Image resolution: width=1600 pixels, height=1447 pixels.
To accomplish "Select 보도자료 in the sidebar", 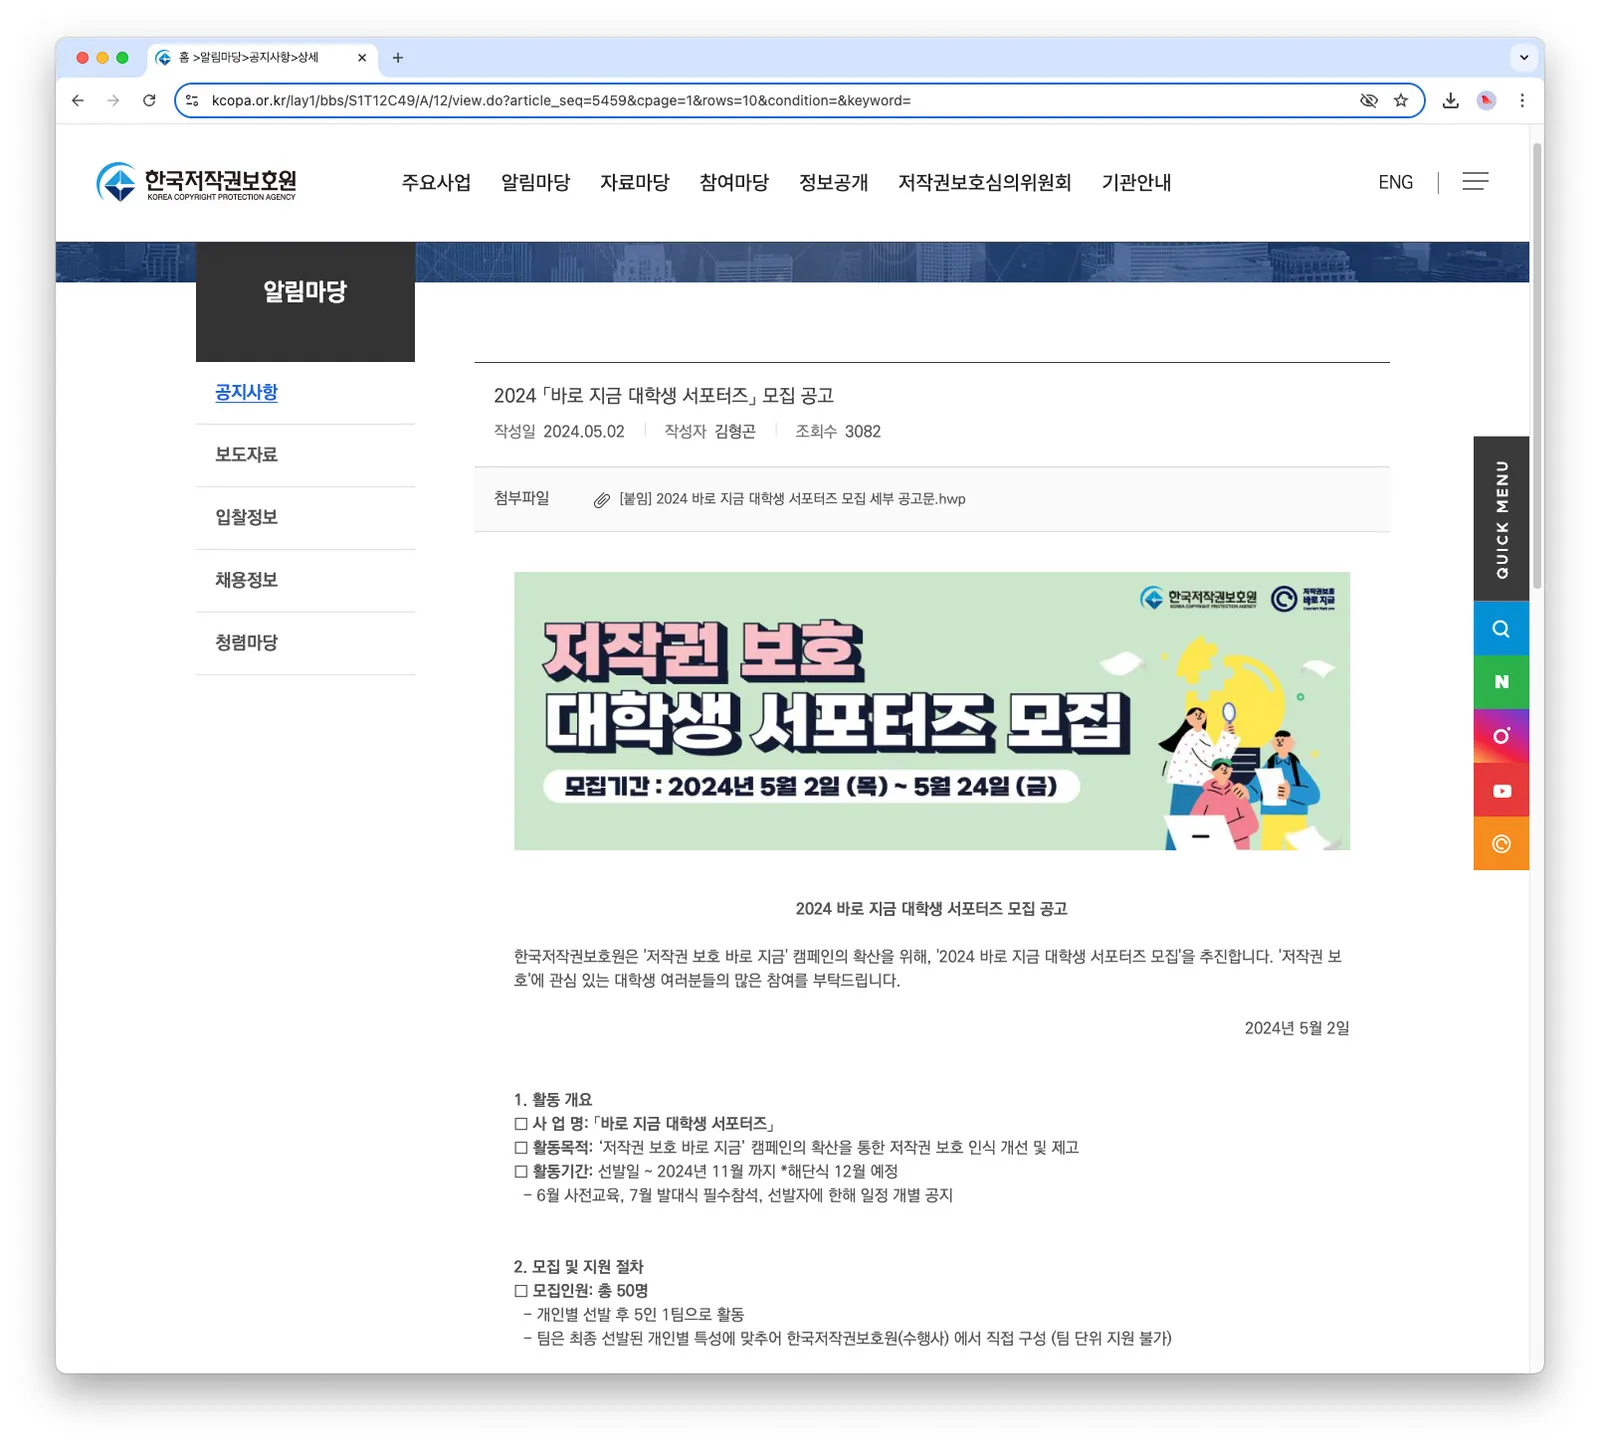I will tap(246, 454).
